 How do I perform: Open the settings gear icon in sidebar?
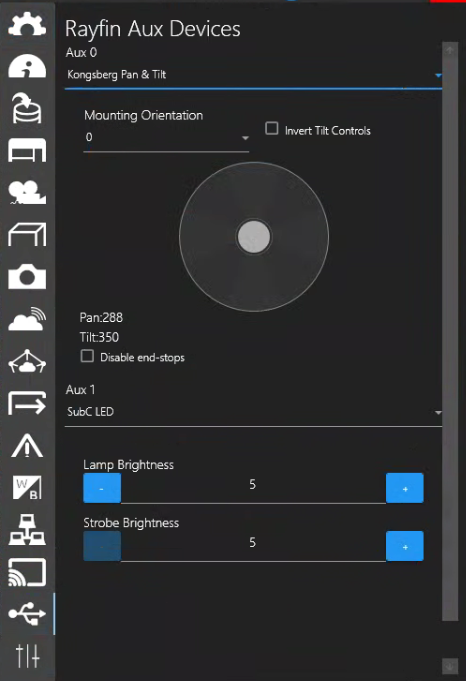[x=27, y=24]
